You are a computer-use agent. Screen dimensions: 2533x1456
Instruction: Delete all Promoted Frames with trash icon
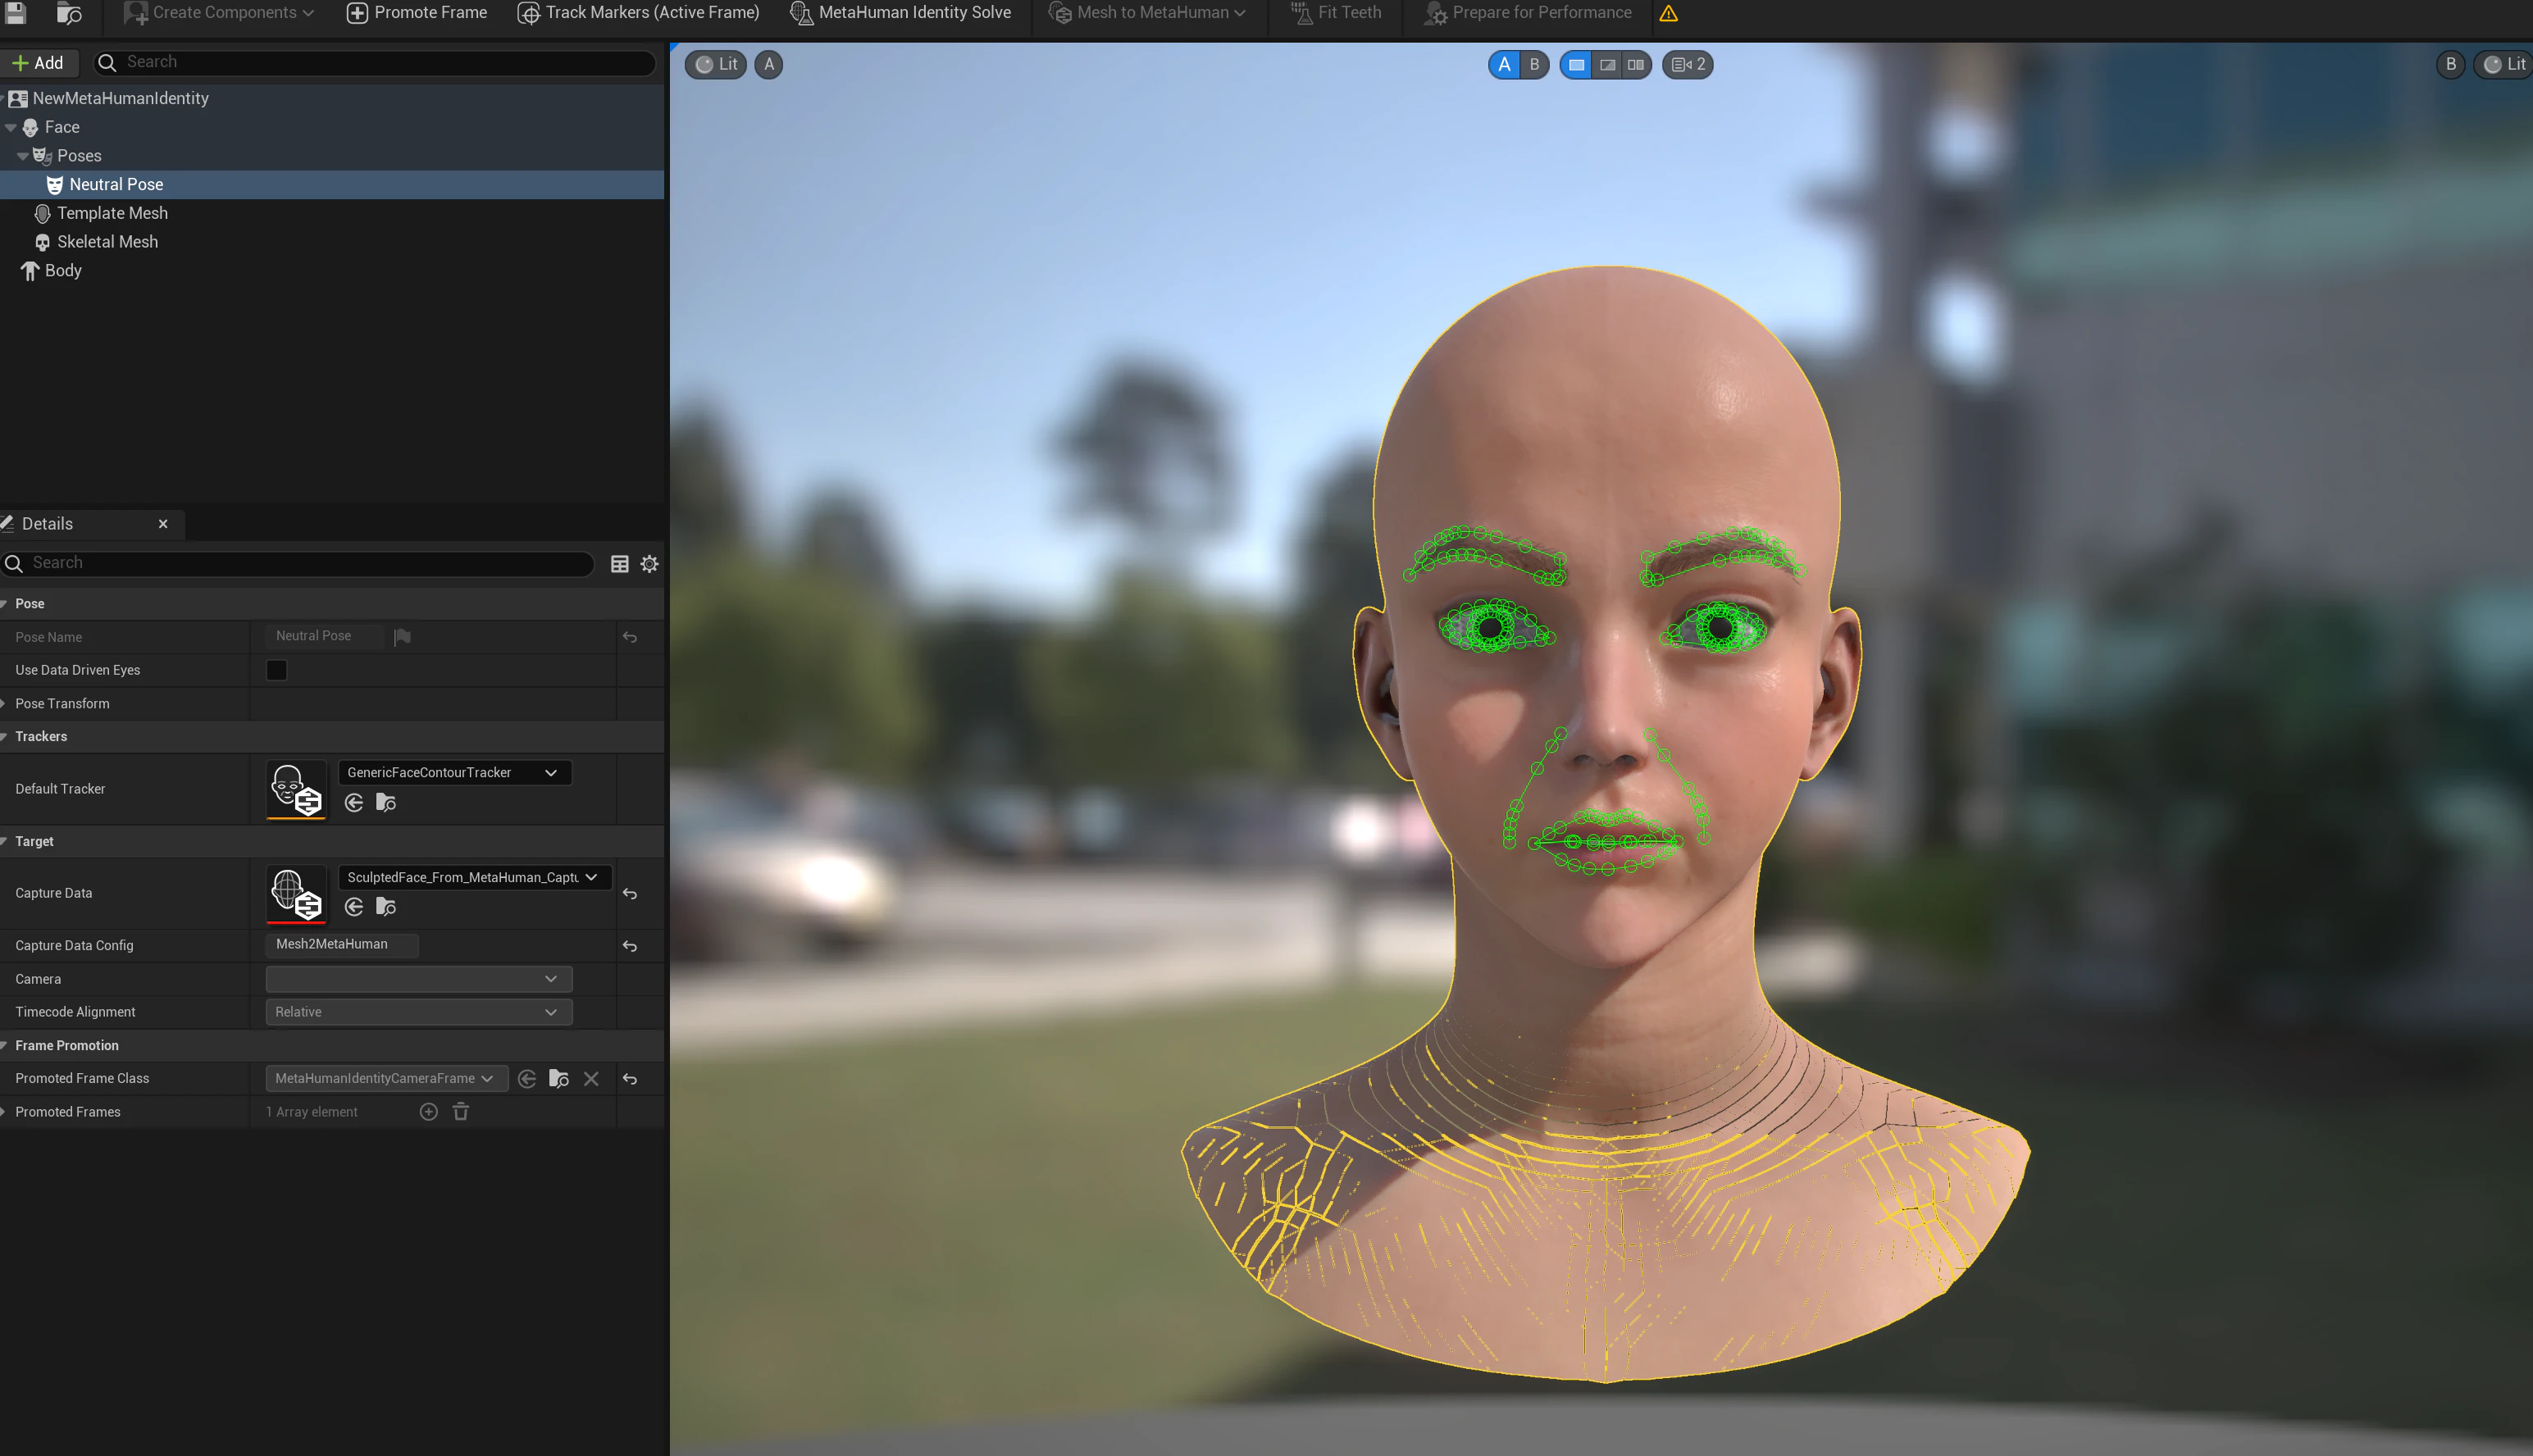[x=461, y=1112]
